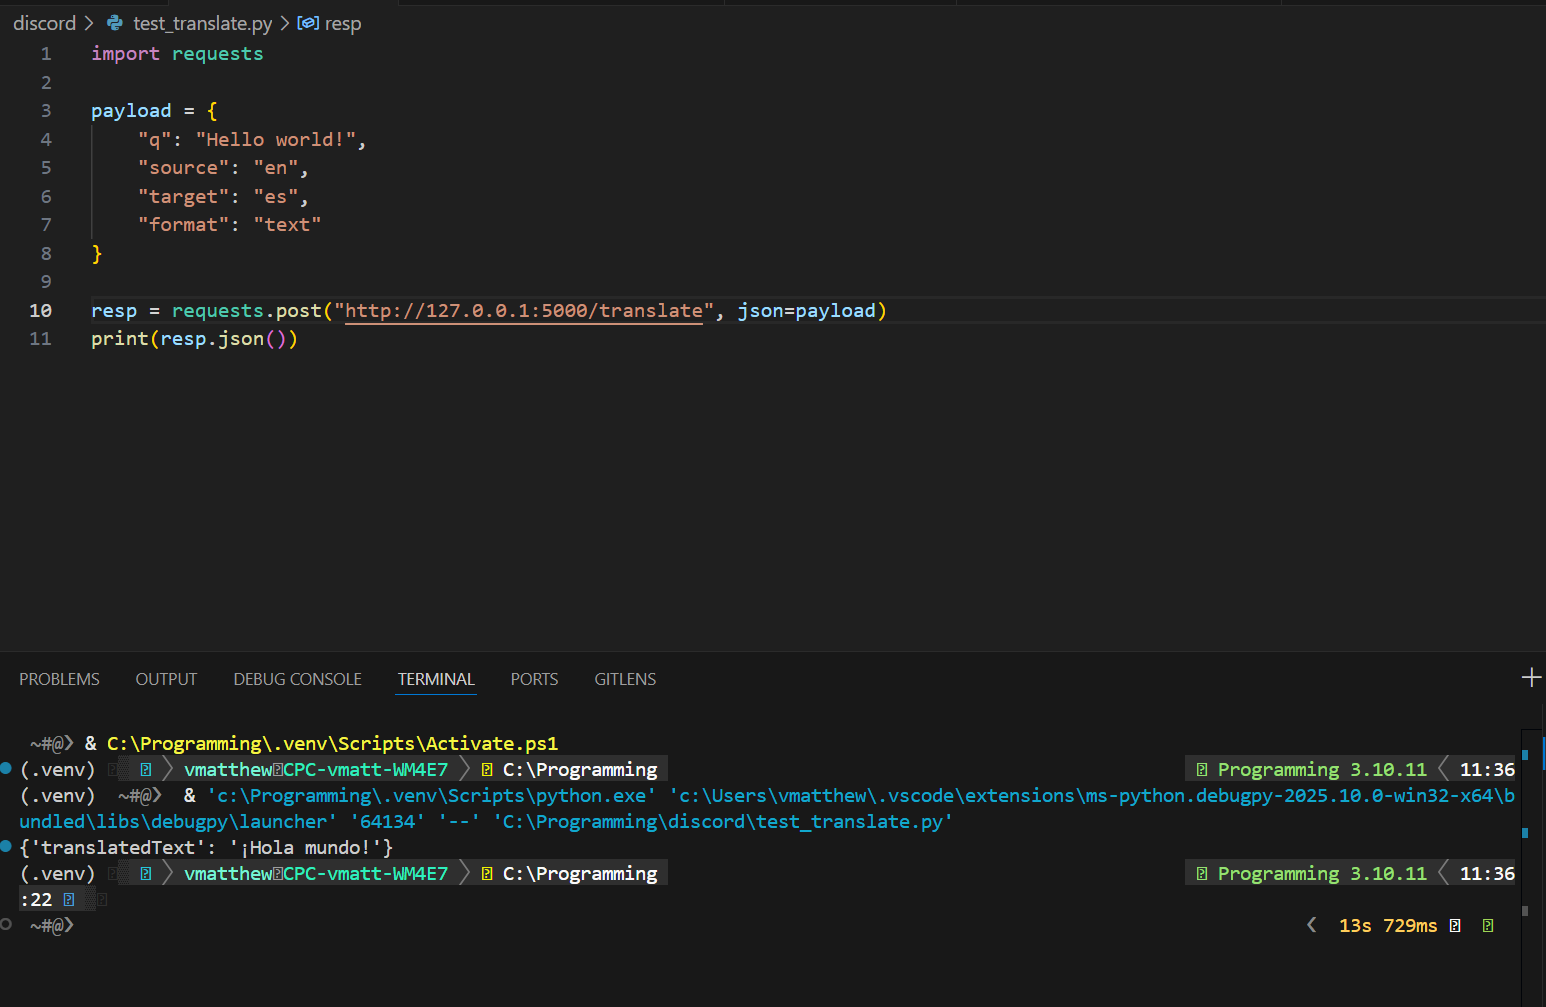1546x1007 pixels.
Task: Switch to the OUTPUT tab
Action: pos(166,679)
